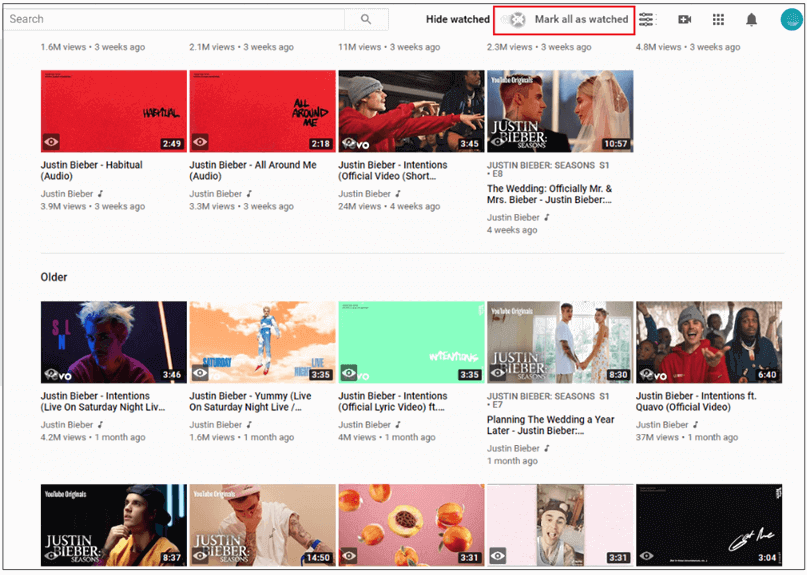The image size is (807, 575).
Task: Open the notifications bell
Action: (x=751, y=20)
